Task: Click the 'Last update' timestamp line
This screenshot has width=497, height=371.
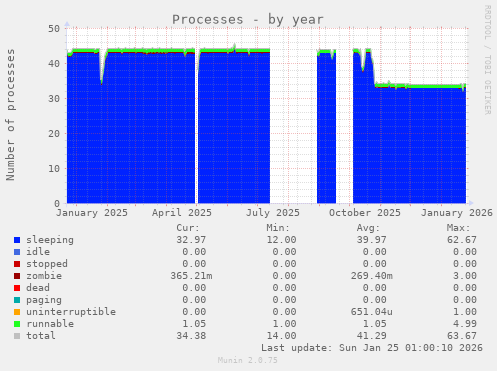Action: 372,348
